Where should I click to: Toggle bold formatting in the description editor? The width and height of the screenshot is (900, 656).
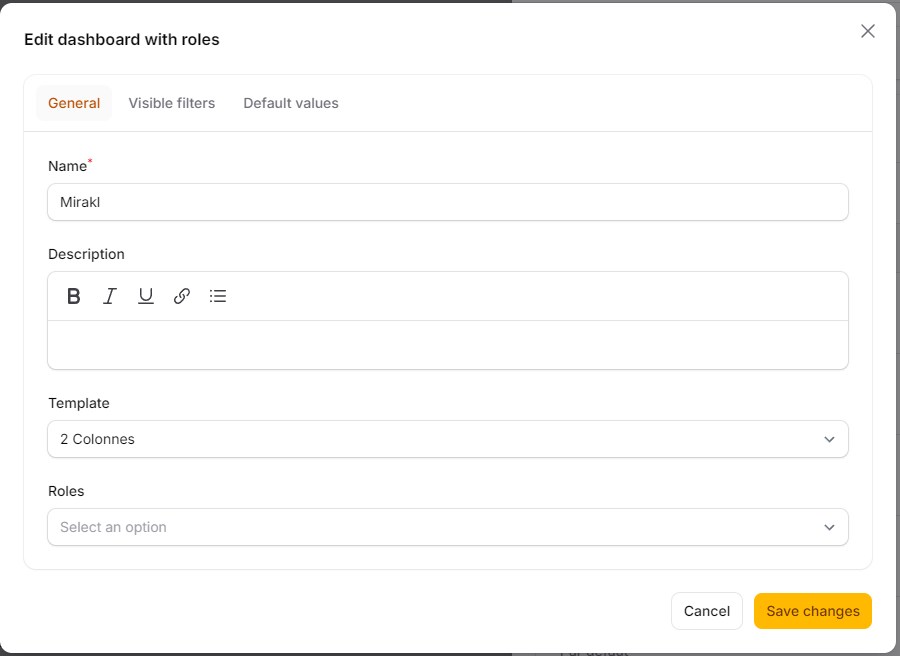[x=73, y=295]
